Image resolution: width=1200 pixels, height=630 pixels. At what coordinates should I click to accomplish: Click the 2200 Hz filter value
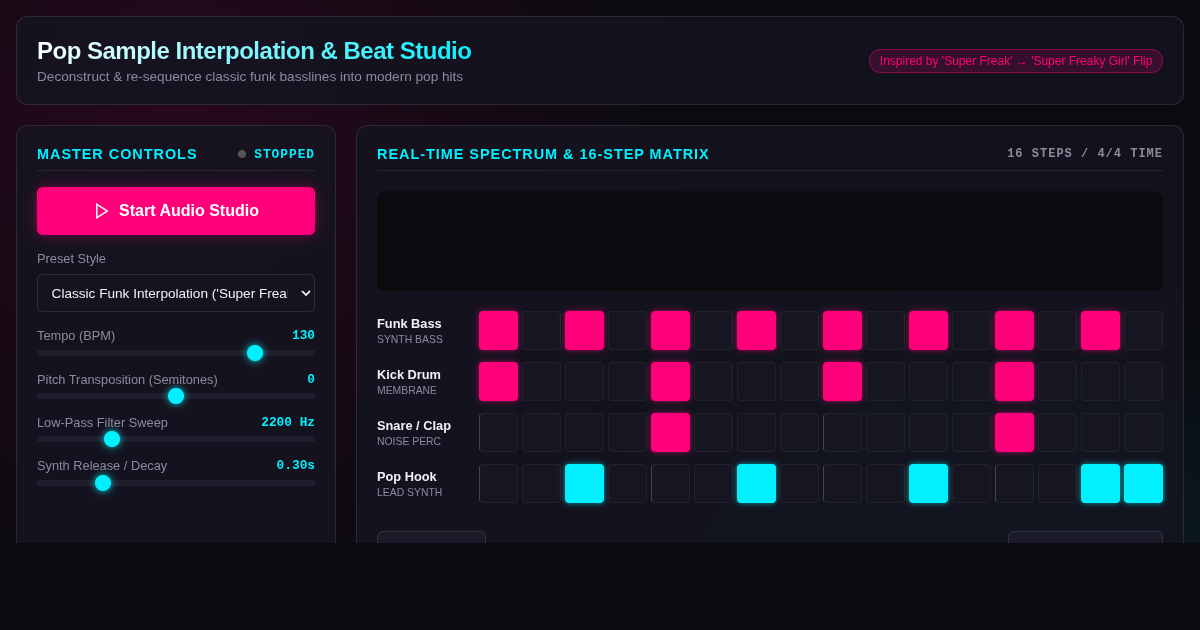(x=288, y=422)
